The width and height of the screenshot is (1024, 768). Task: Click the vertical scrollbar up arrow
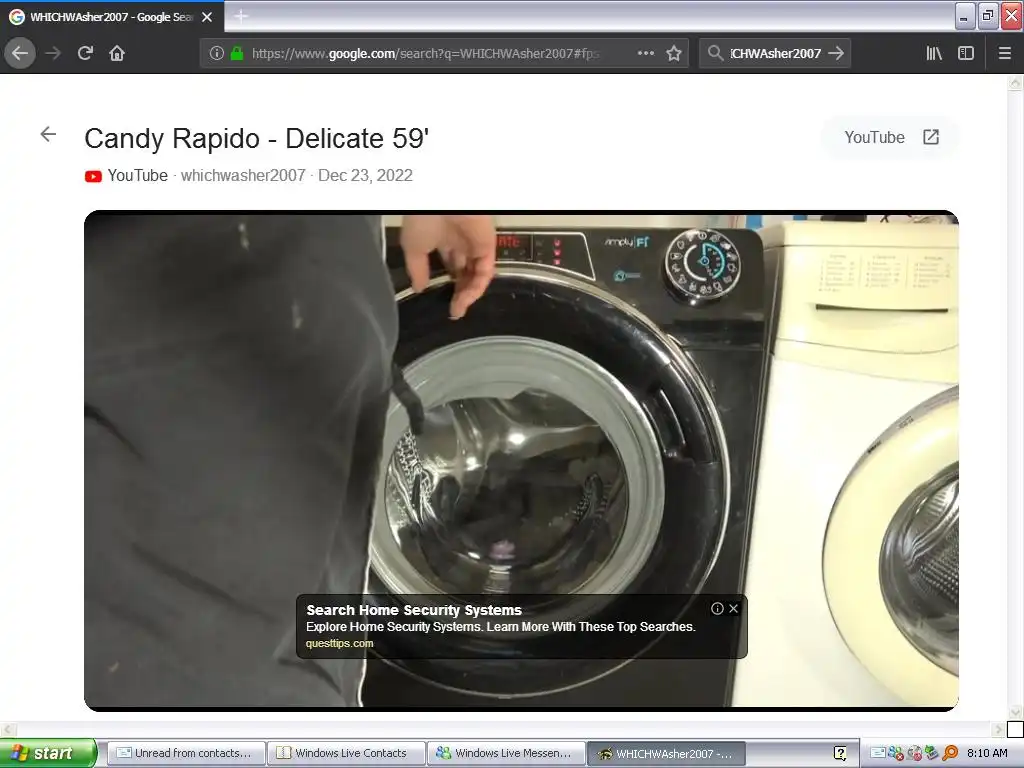click(x=1015, y=82)
